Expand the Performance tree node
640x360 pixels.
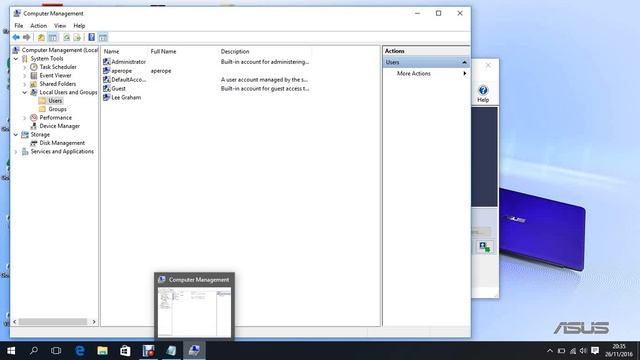(24, 118)
